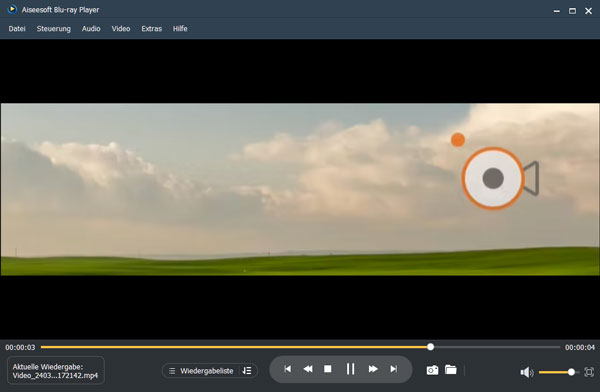
Task: Open the Hilfe menu
Action: point(180,29)
